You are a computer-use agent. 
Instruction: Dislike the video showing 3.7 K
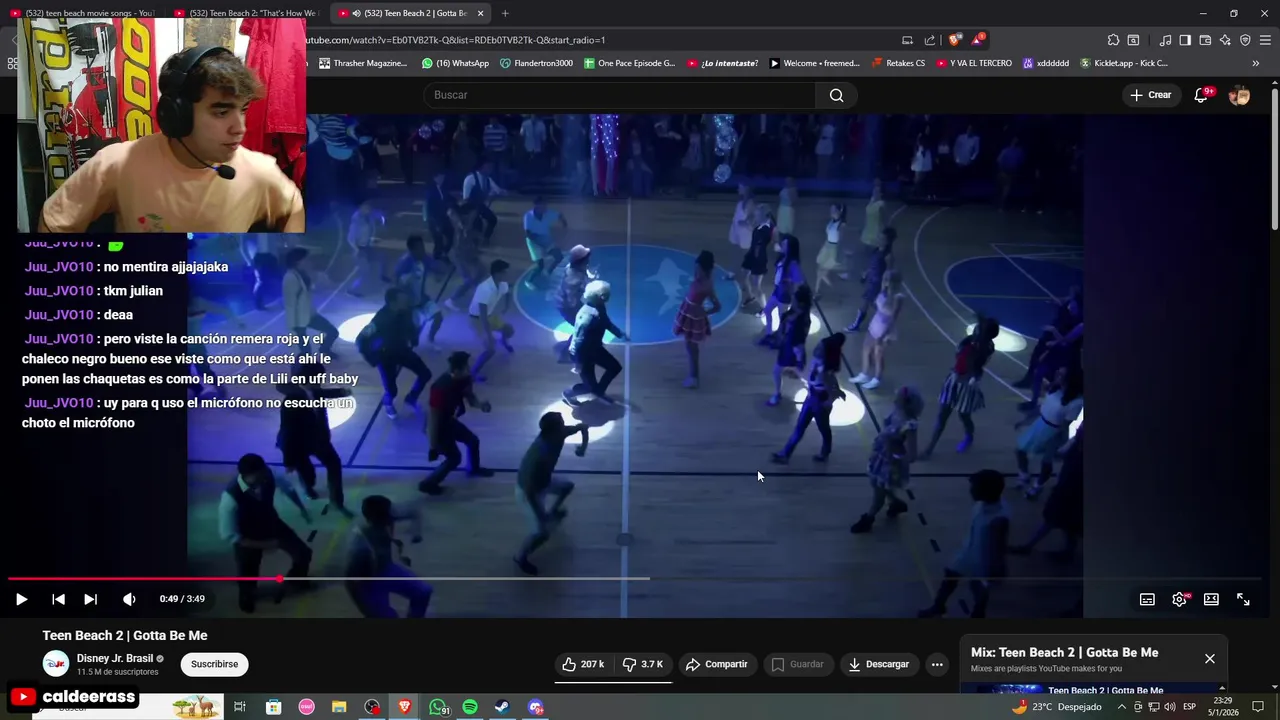(643, 664)
